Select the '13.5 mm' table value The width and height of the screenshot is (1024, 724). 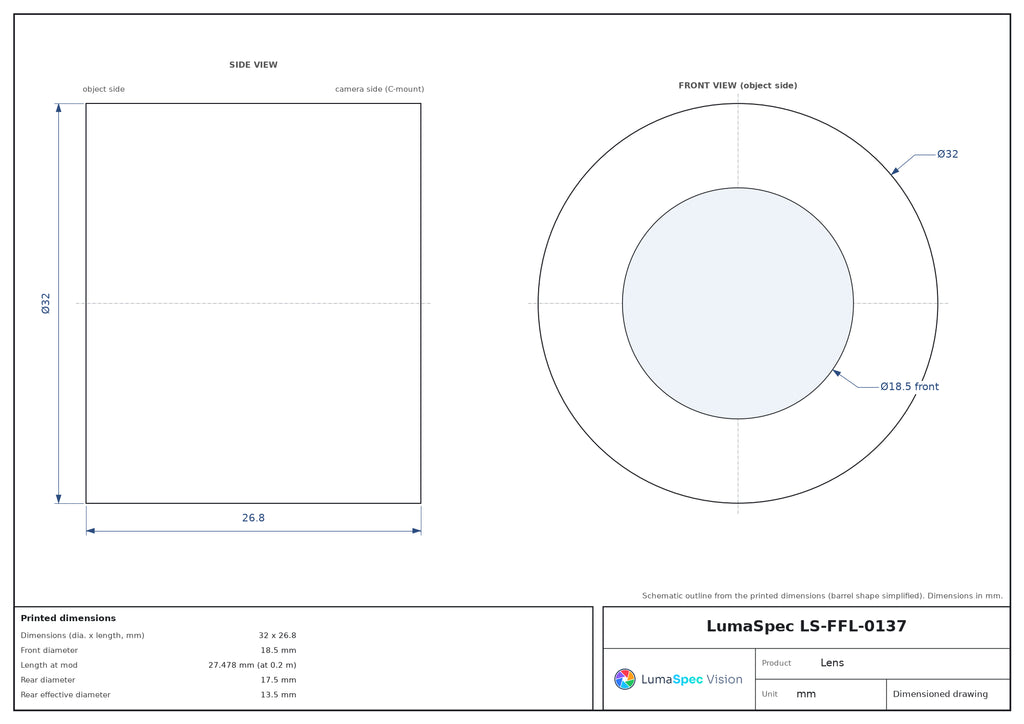click(x=278, y=695)
